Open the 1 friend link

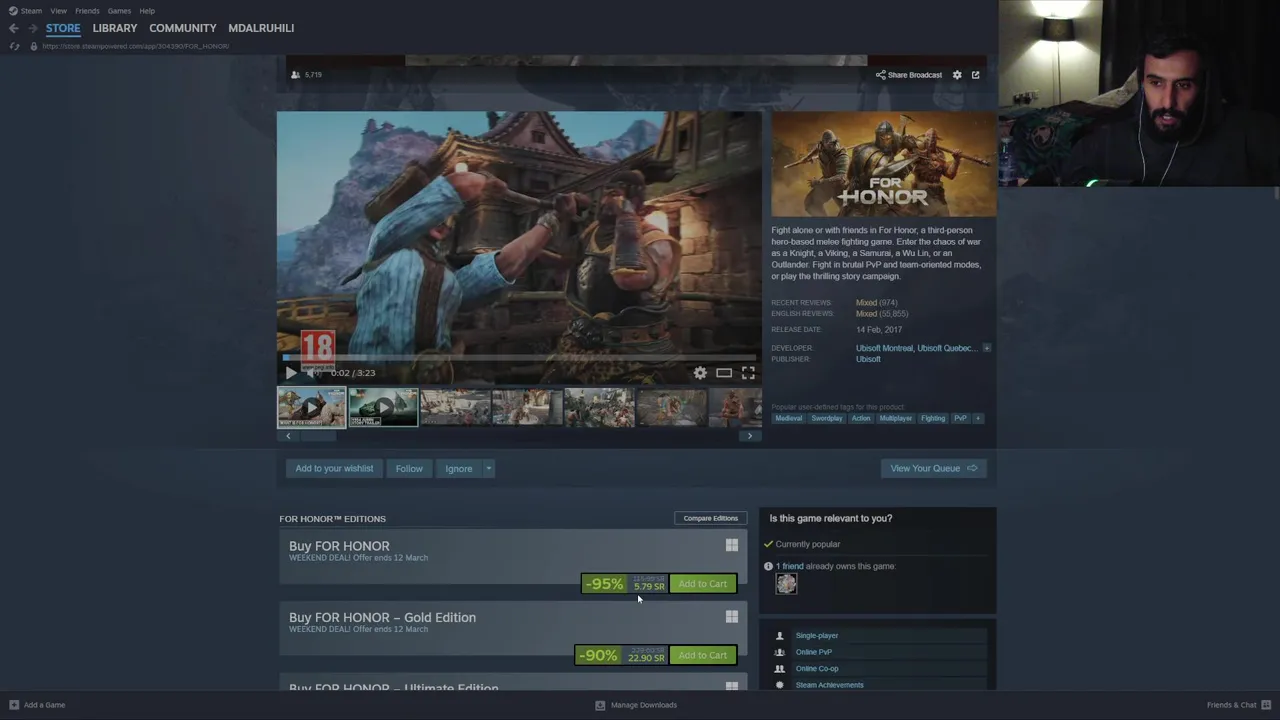coord(790,566)
